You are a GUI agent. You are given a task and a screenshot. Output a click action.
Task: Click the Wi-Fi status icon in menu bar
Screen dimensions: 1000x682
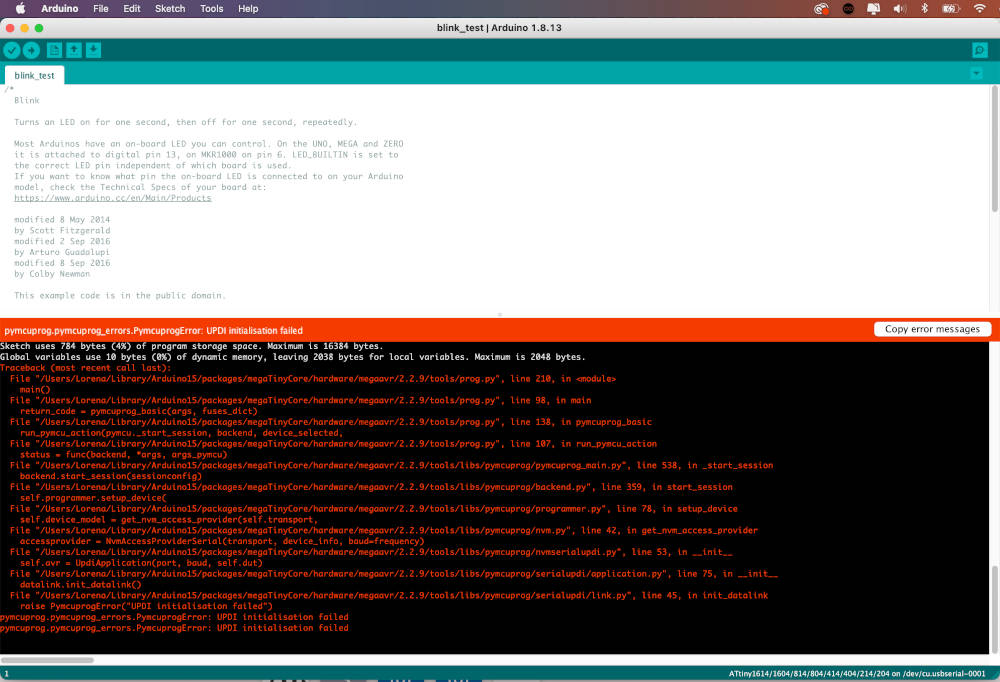[980, 8]
